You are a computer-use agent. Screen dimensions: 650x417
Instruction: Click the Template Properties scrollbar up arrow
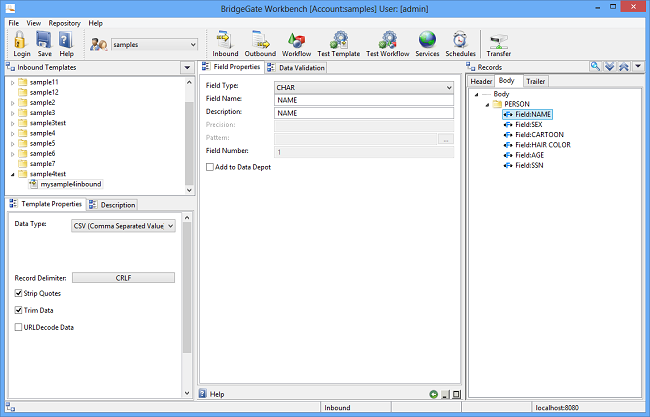point(187,218)
